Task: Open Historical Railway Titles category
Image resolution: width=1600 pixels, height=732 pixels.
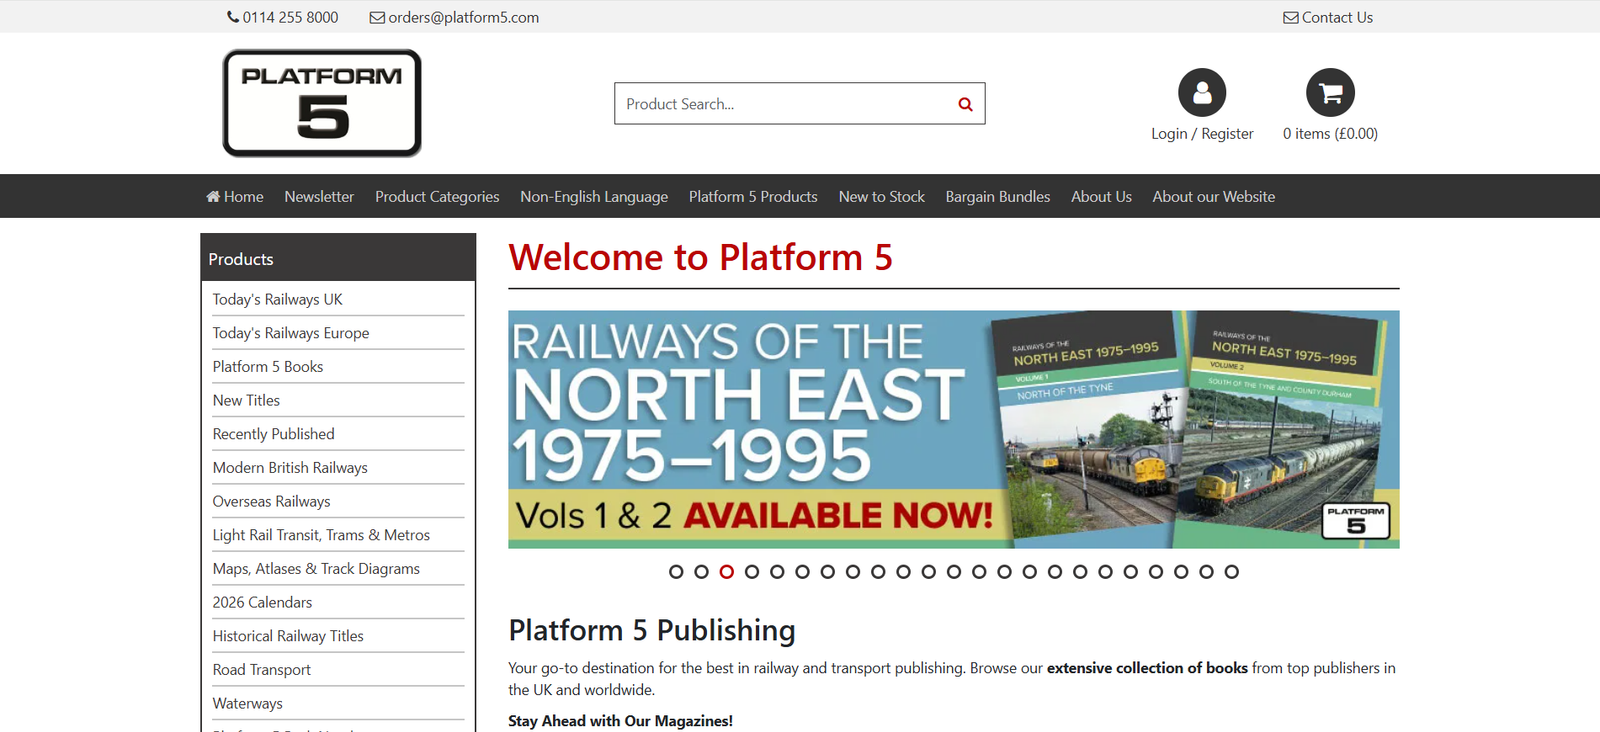Action: [288, 636]
